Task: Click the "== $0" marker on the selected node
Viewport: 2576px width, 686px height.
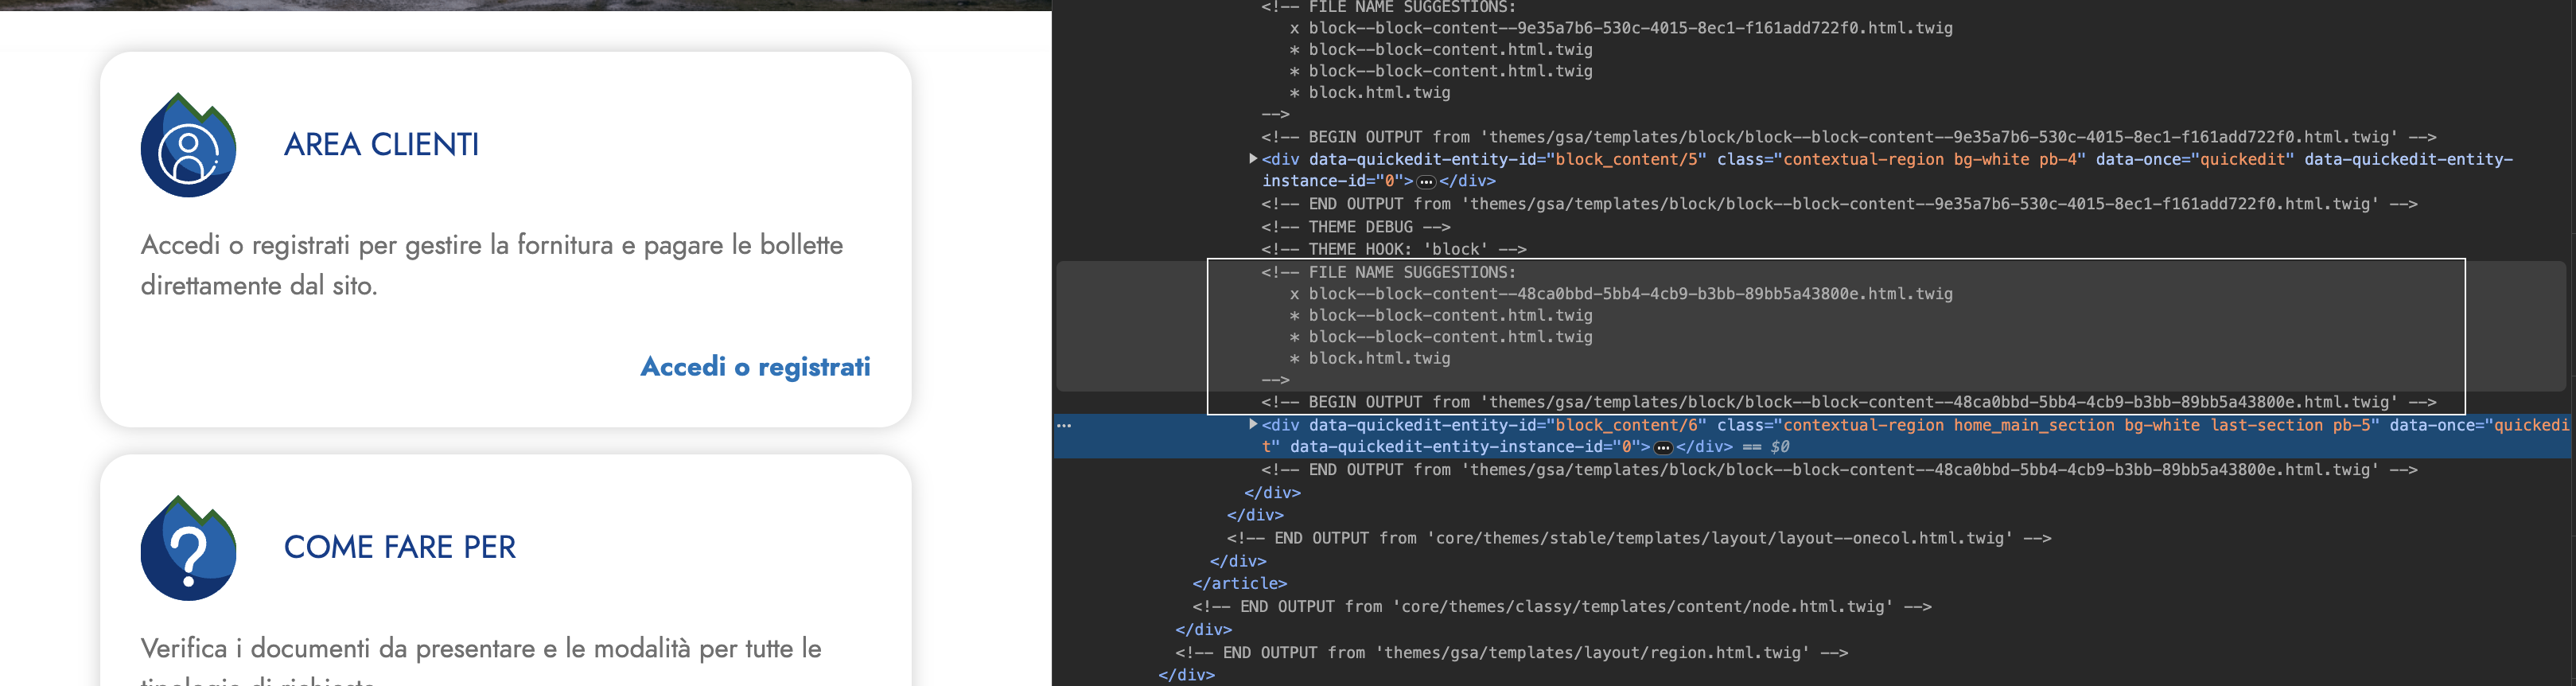Action: pos(1766,447)
